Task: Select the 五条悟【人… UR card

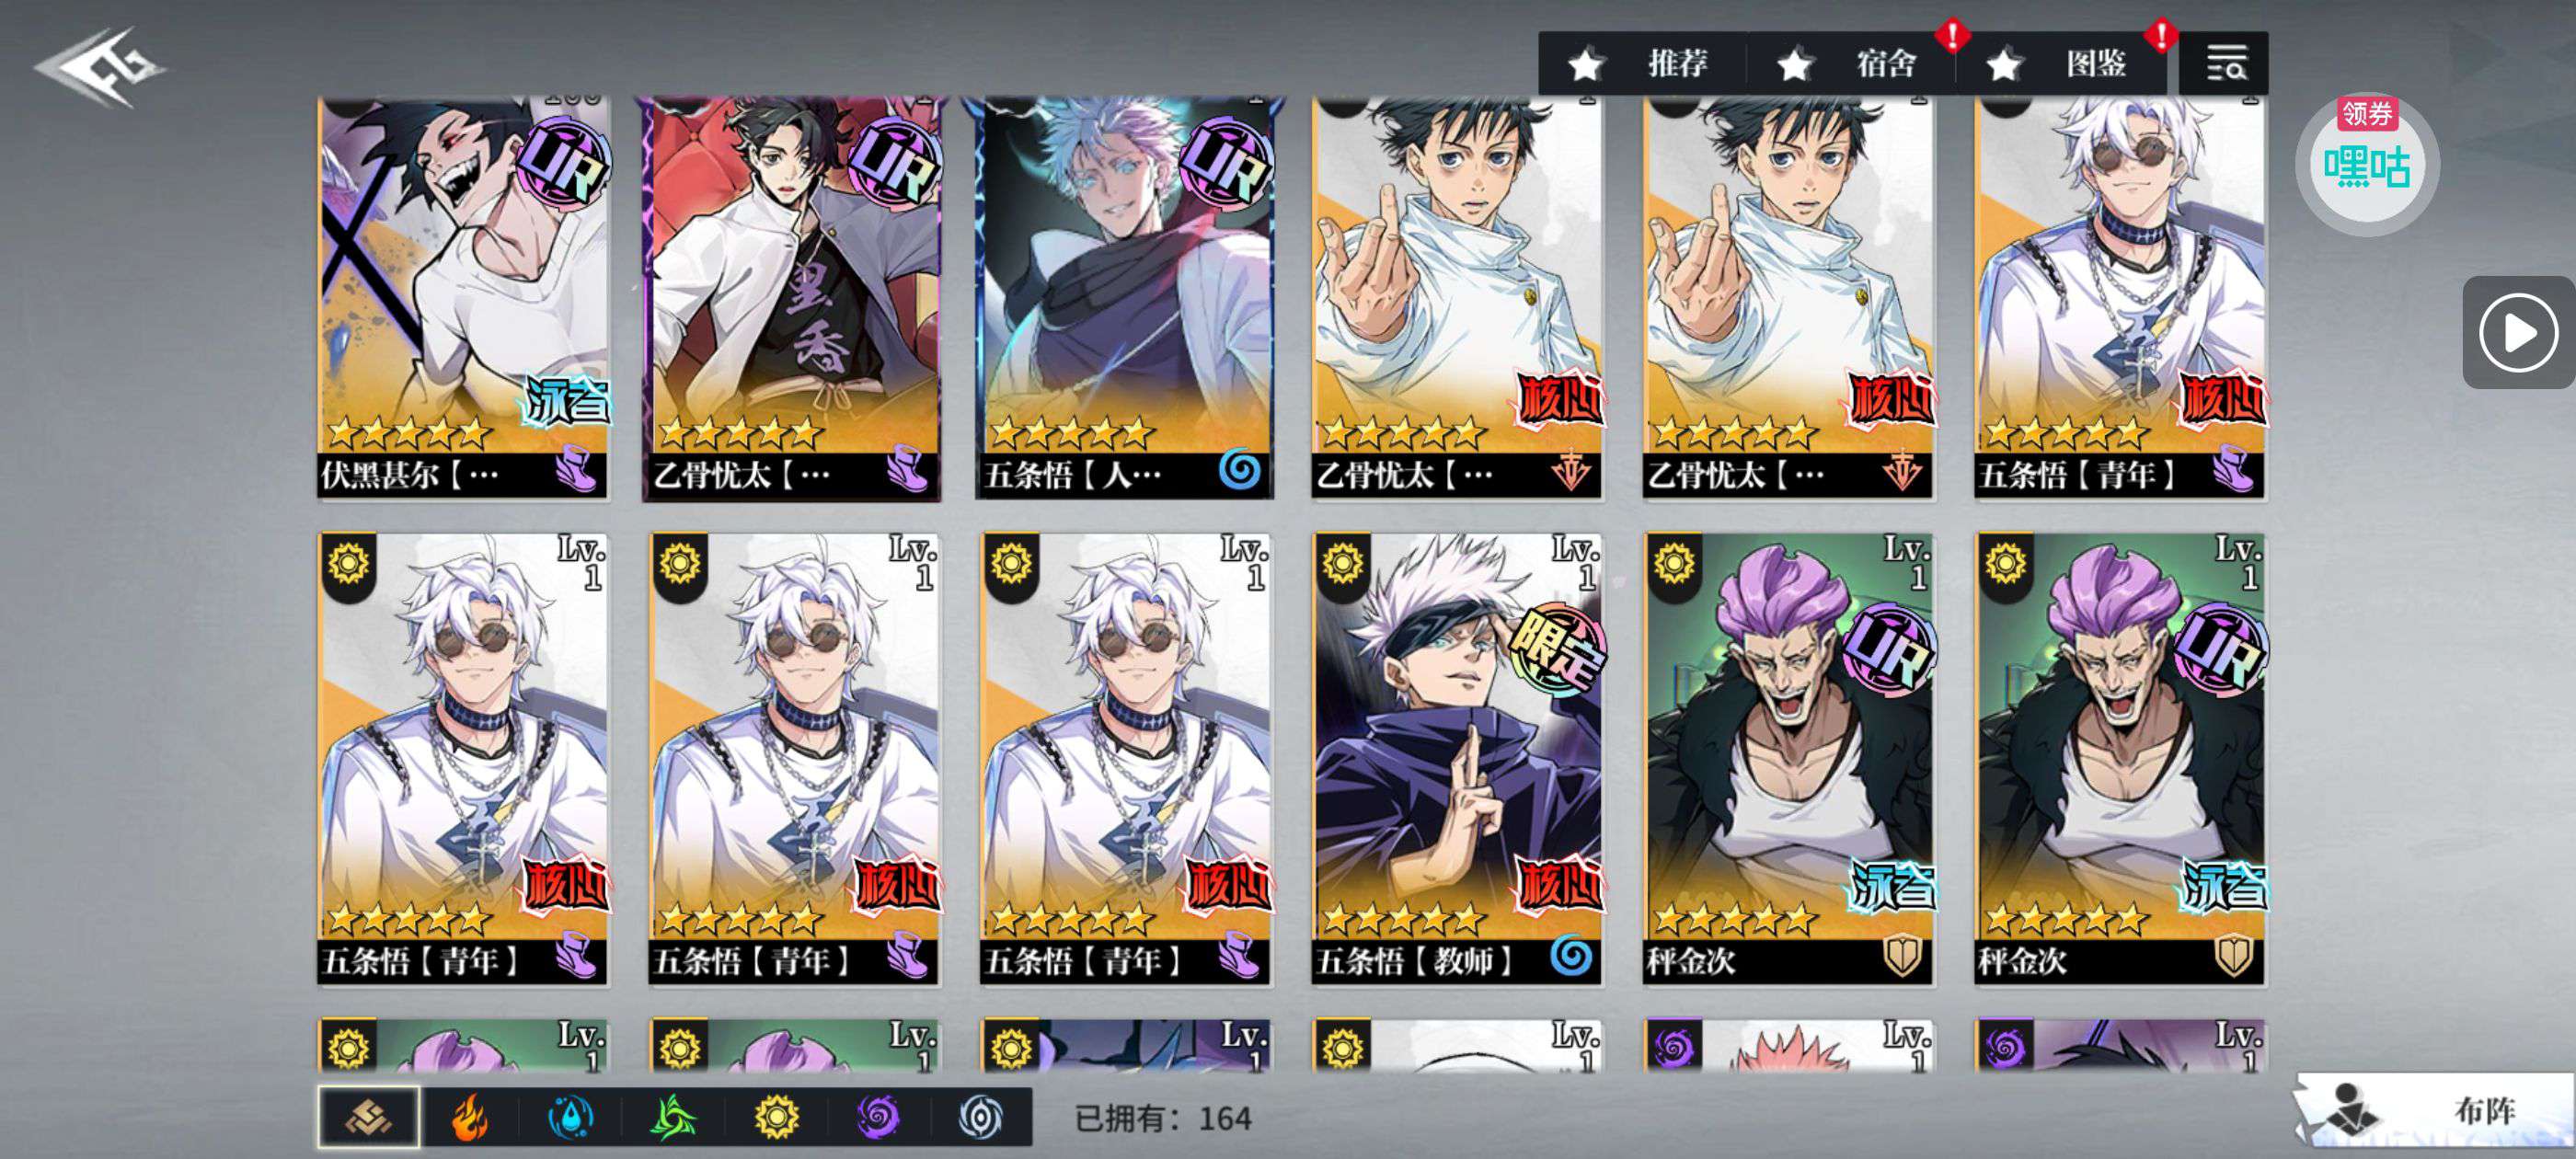Action: [1125, 298]
